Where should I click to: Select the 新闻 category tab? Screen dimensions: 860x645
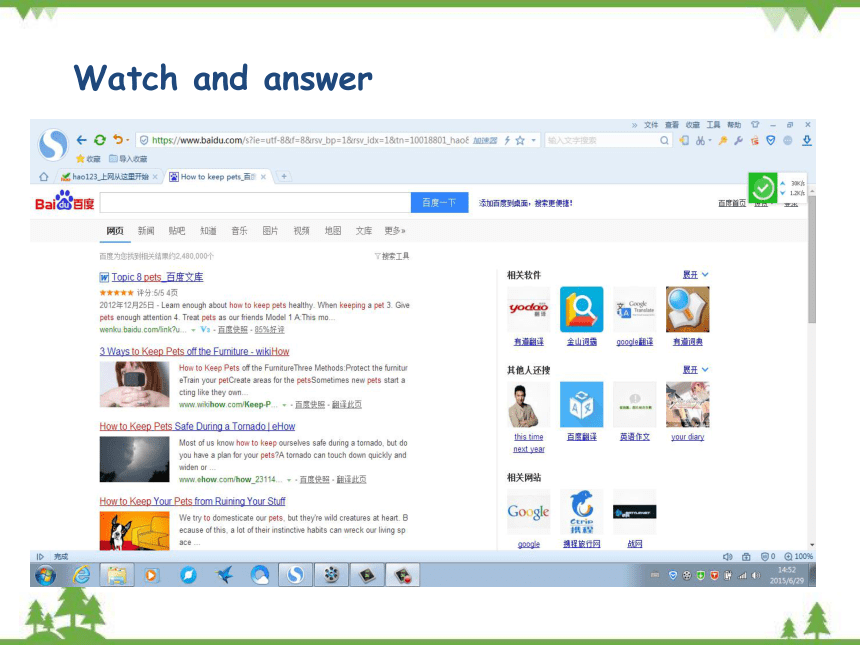point(146,231)
